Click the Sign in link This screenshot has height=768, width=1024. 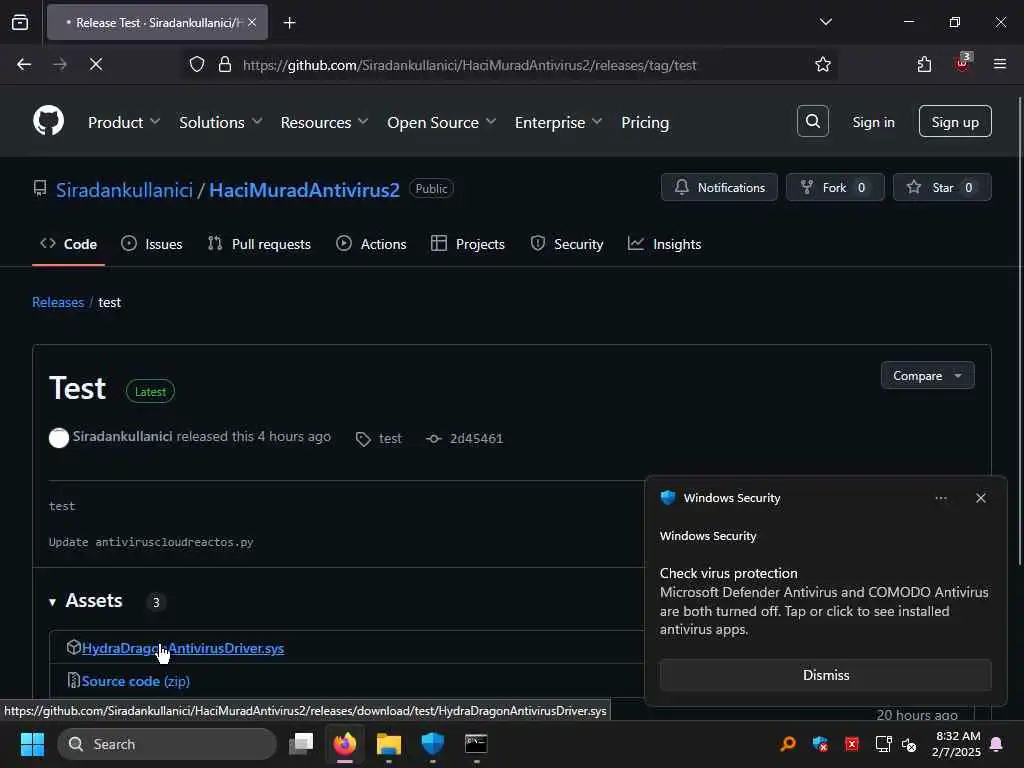pyautogui.click(x=873, y=122)
